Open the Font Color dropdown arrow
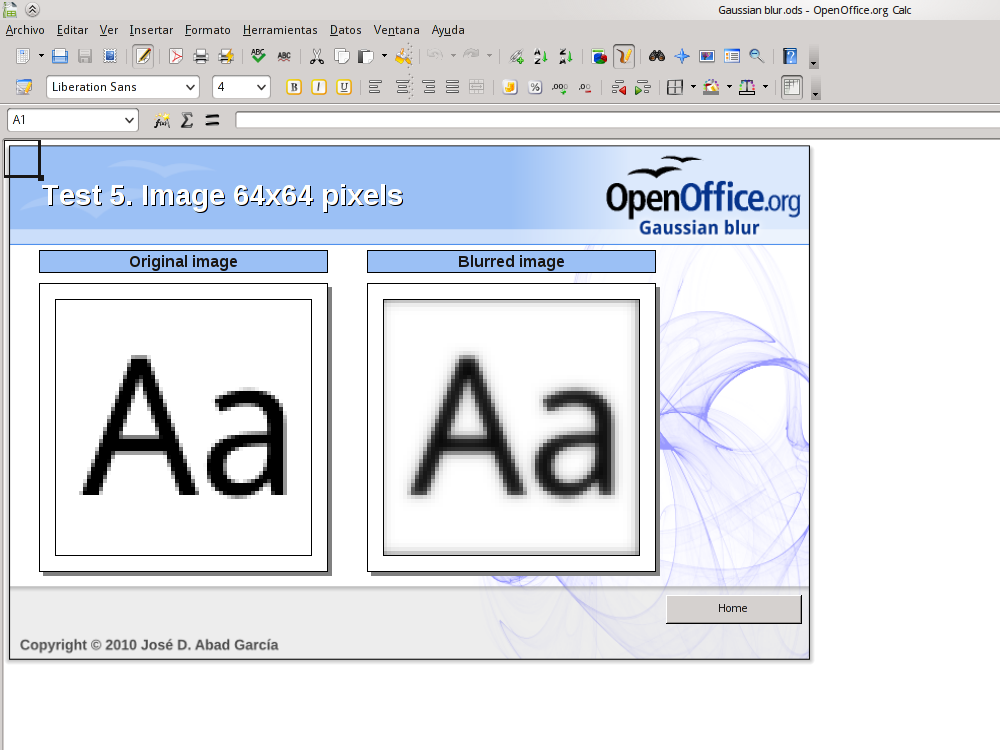The image size is (1000, 750). pos(765,87)
